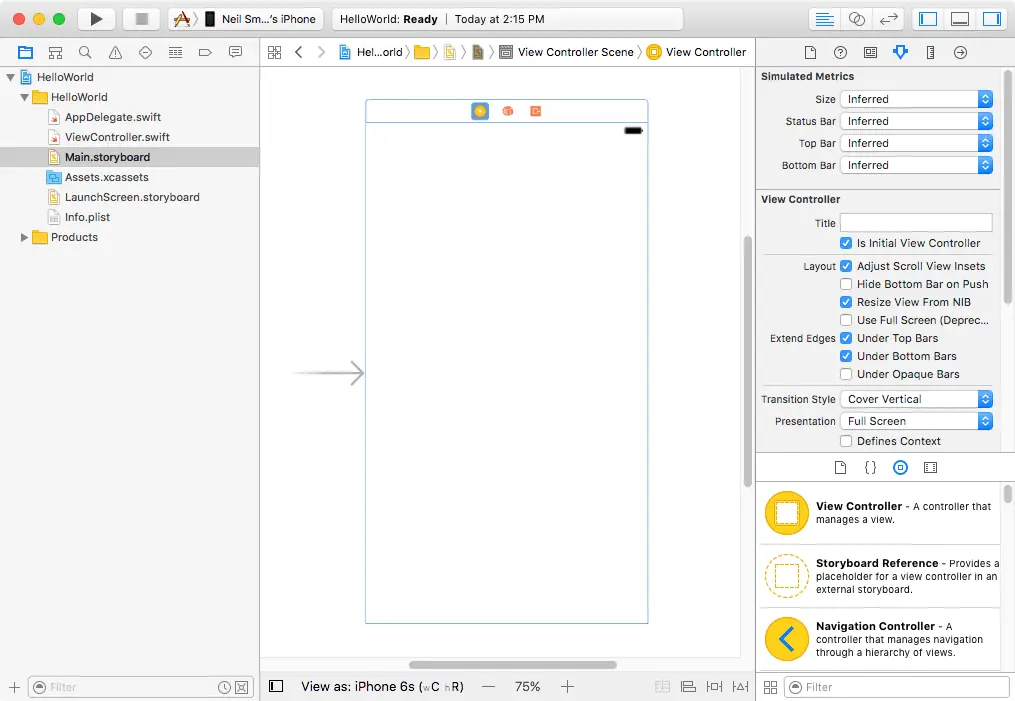Image resolution: width=1015 pixels, height=701 pixels.
Task: Click the Stop button in toolbar
Action: (141, 19)
